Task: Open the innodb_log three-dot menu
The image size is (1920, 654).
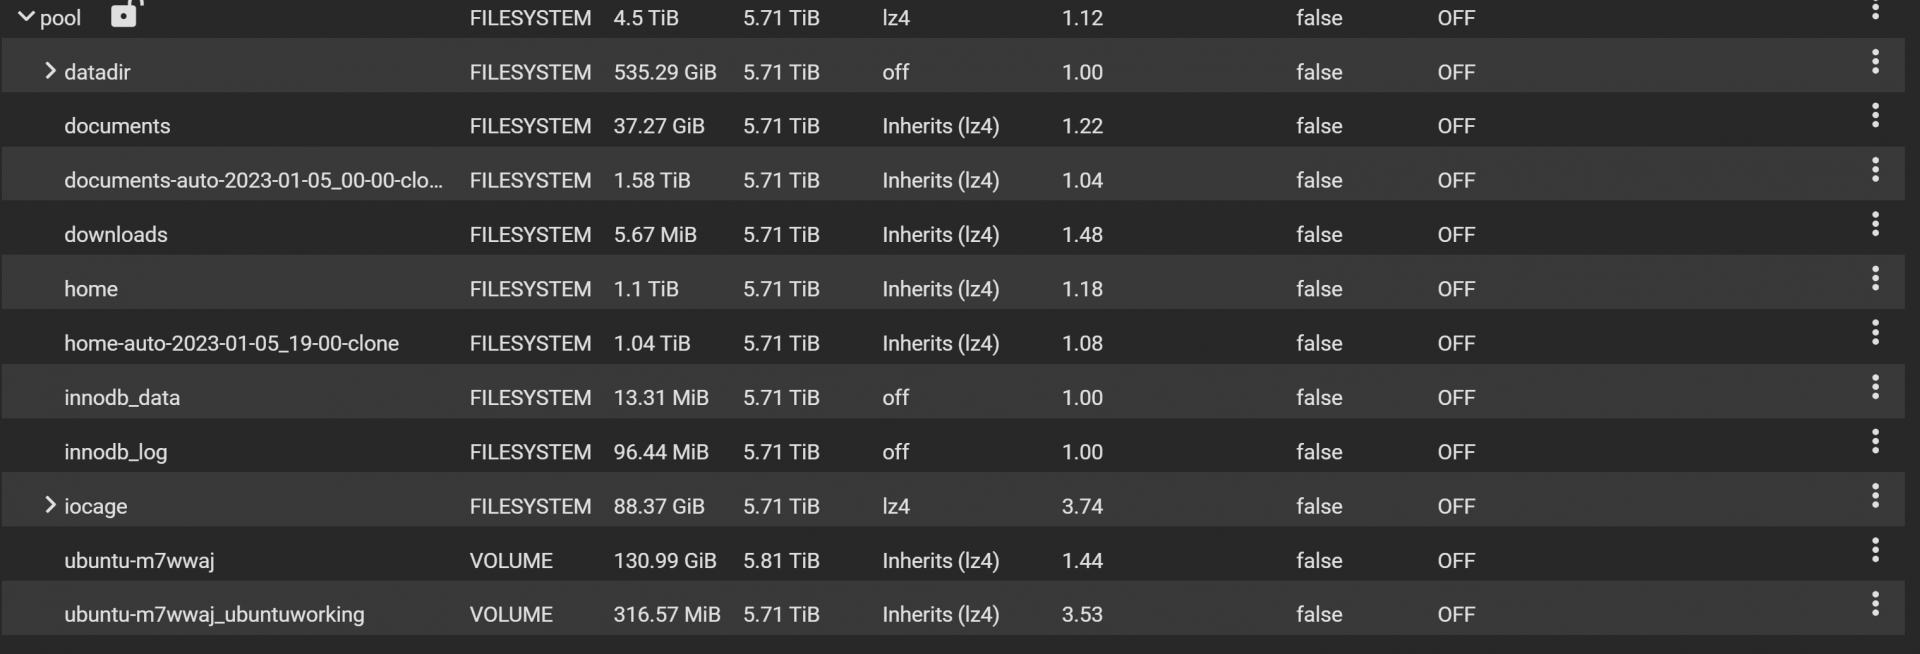Action: (1875, 441)
